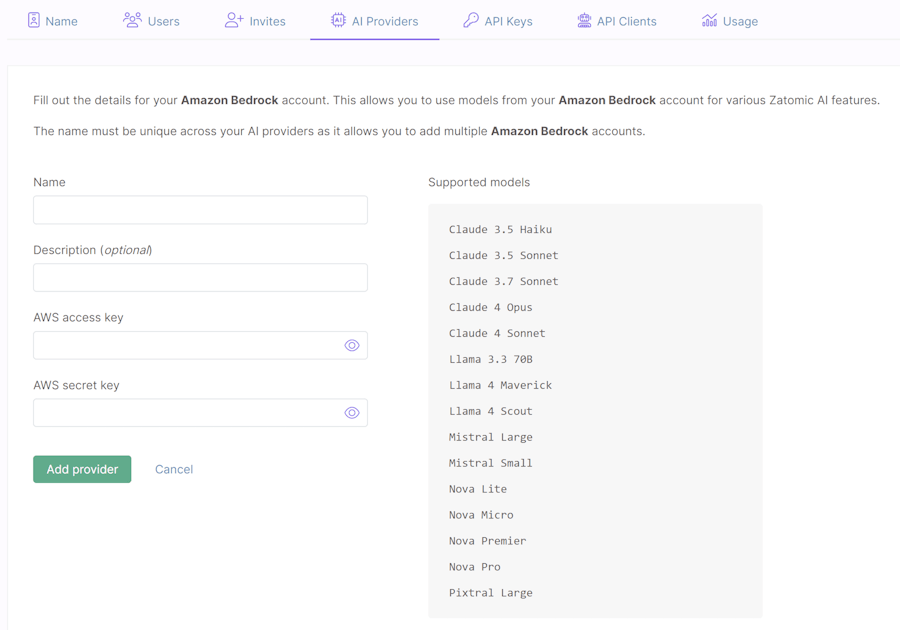Click the Usage chart icon
900x630 pixels.
pyautogui.click(x=709, y=20)
